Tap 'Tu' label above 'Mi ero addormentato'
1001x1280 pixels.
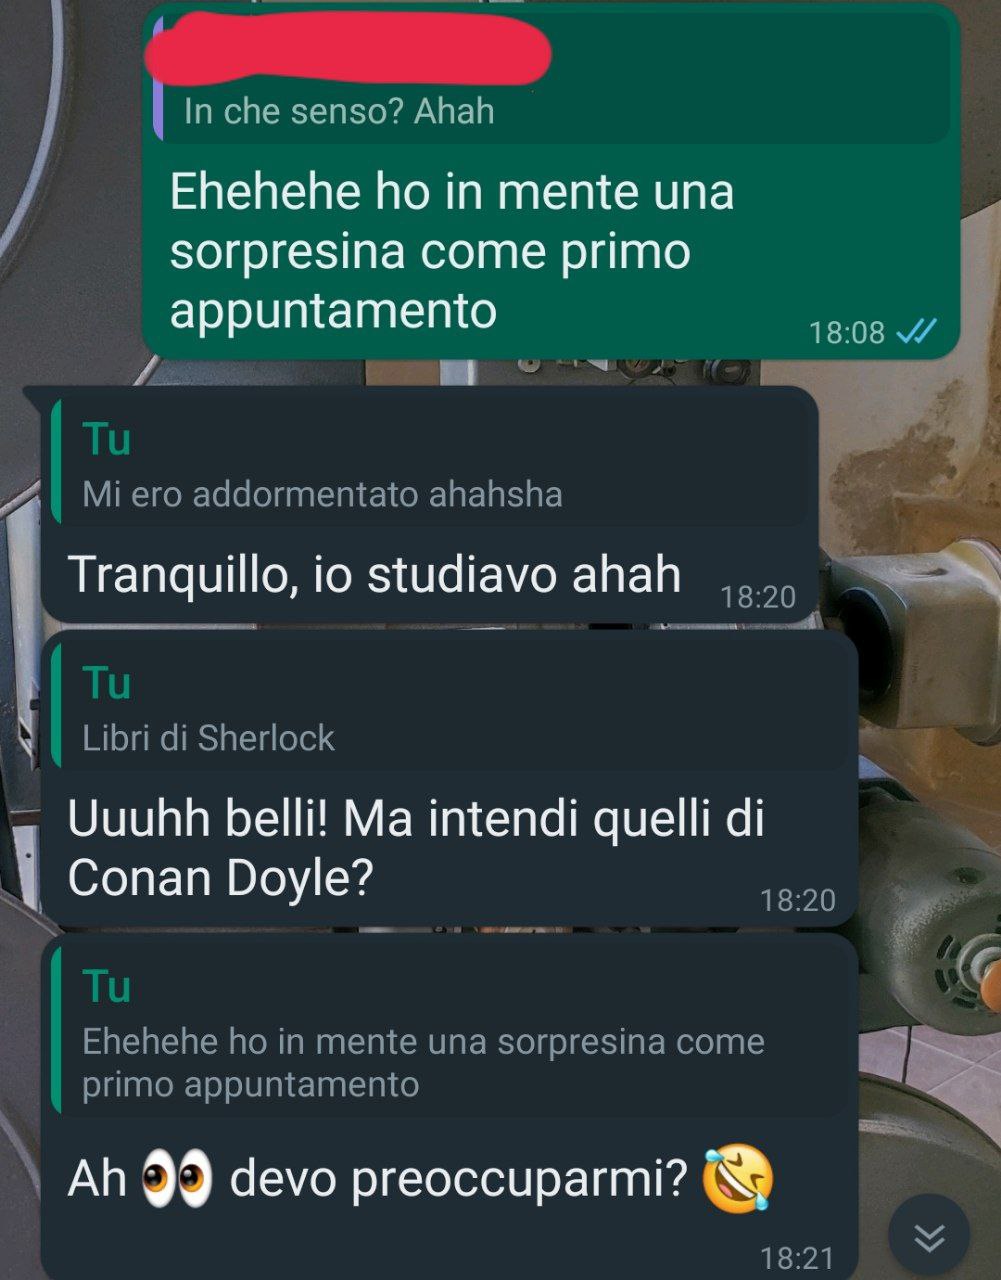tap(107, 439)
